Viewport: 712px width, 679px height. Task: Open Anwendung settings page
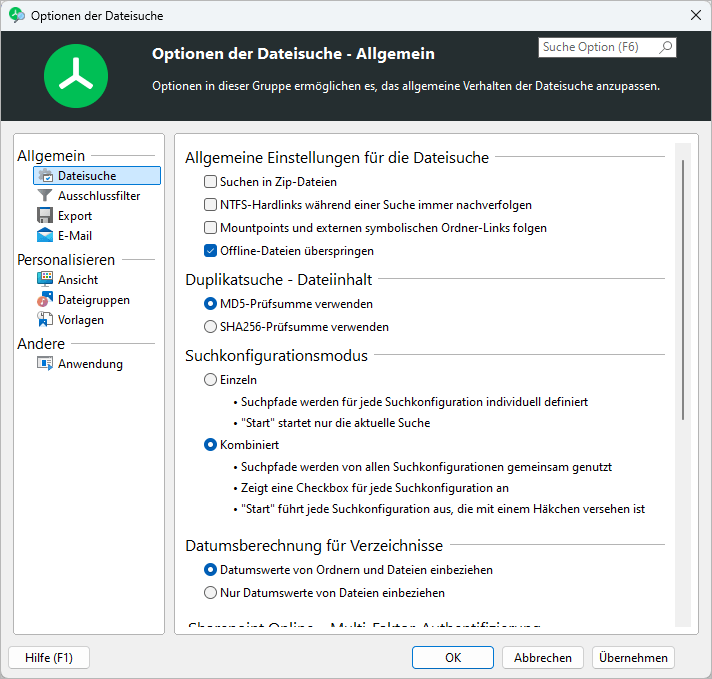pyautogui.click(x=90, y=364)
